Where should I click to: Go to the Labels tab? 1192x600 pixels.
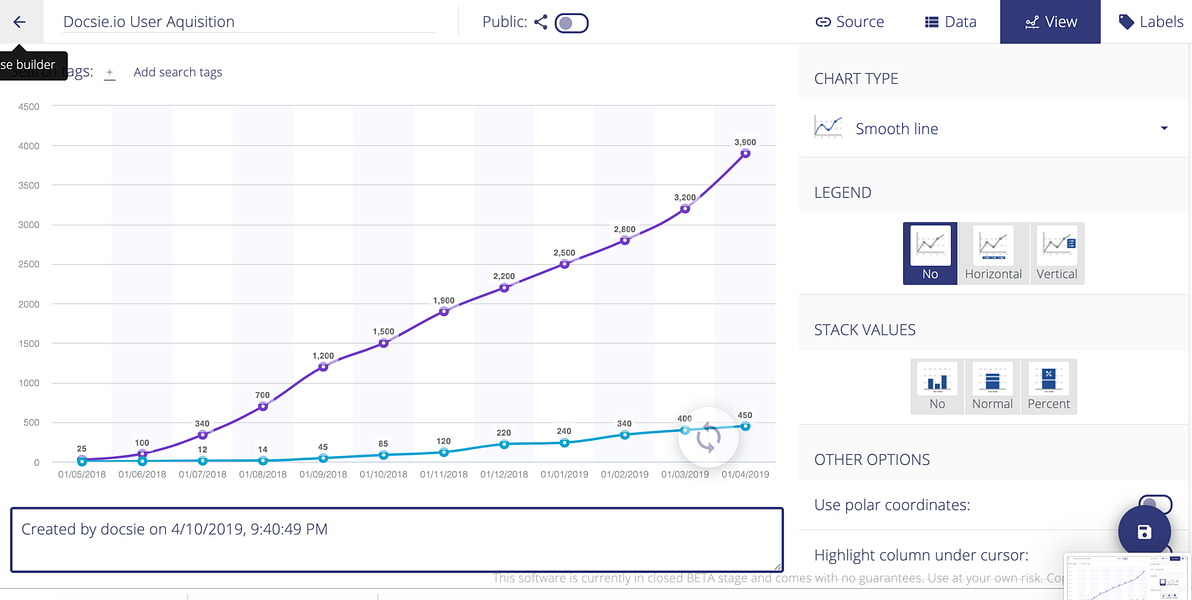tap(1151, 22)
